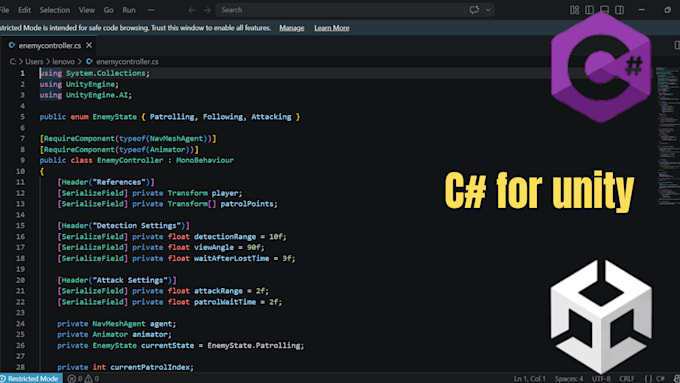This screenshot has width=680, height=383.
Task: Expand the overflow menu ellipsis
Action: (x=151, y=10)
